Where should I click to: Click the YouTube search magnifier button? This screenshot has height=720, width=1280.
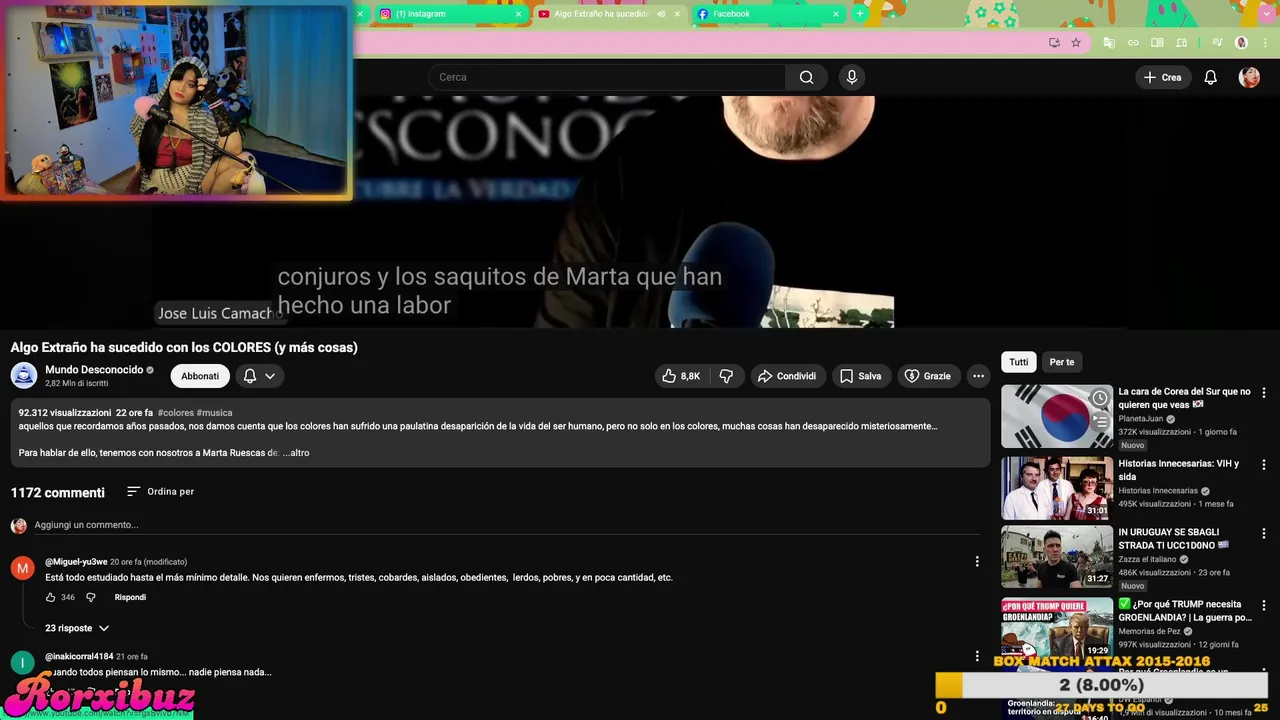pos(806,77)
